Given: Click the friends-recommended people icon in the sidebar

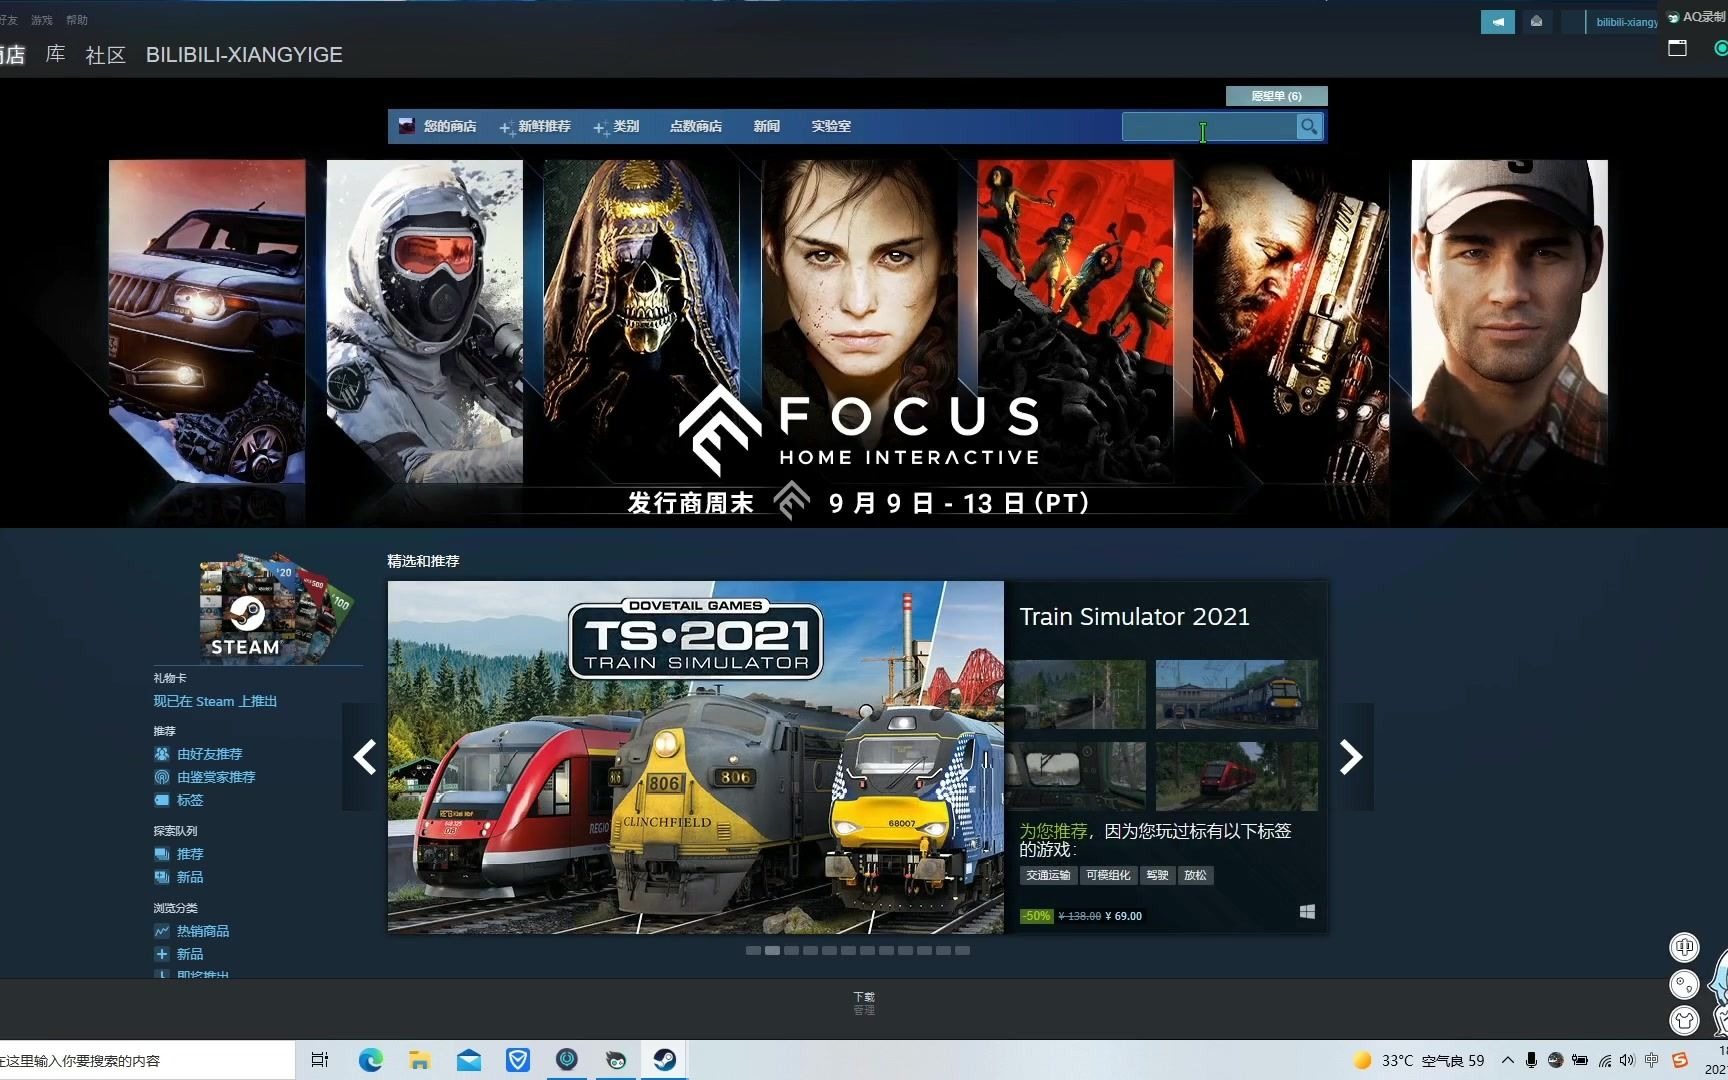Looking at the screenshot, I should tap(162, 754).
